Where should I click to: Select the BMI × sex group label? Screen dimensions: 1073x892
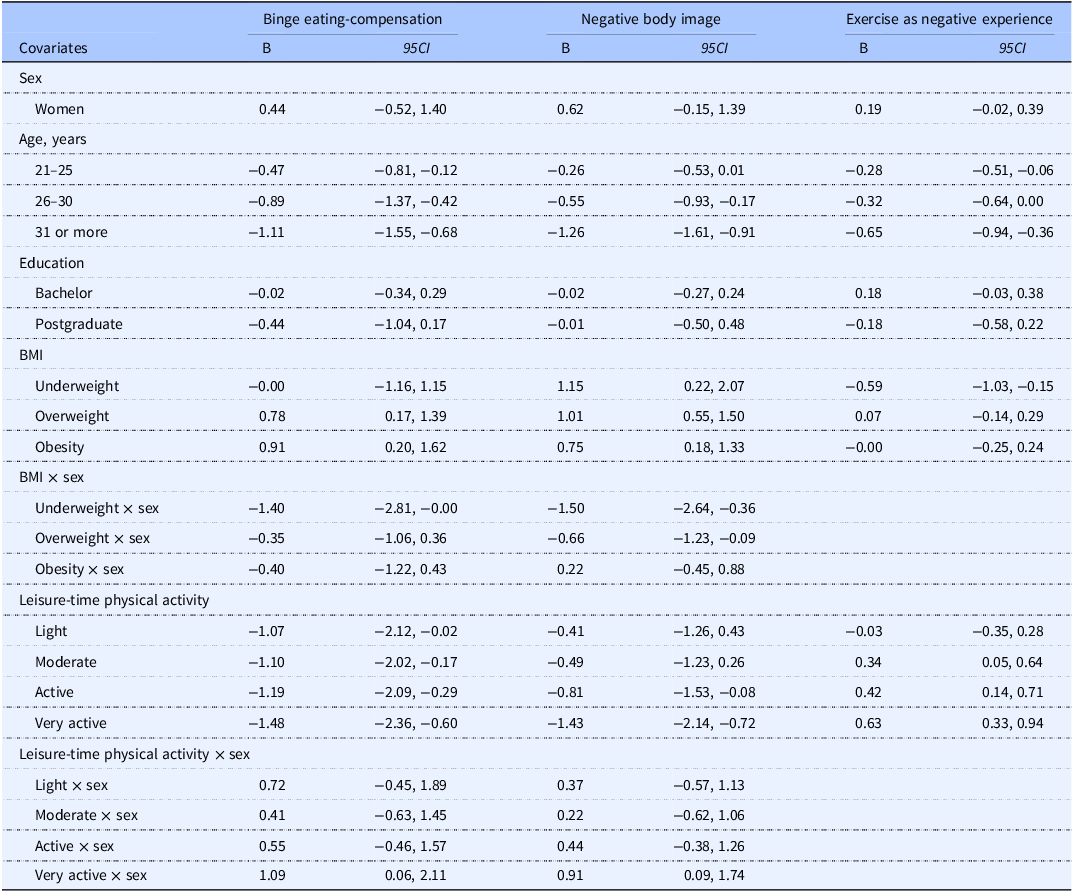point(51,477)
